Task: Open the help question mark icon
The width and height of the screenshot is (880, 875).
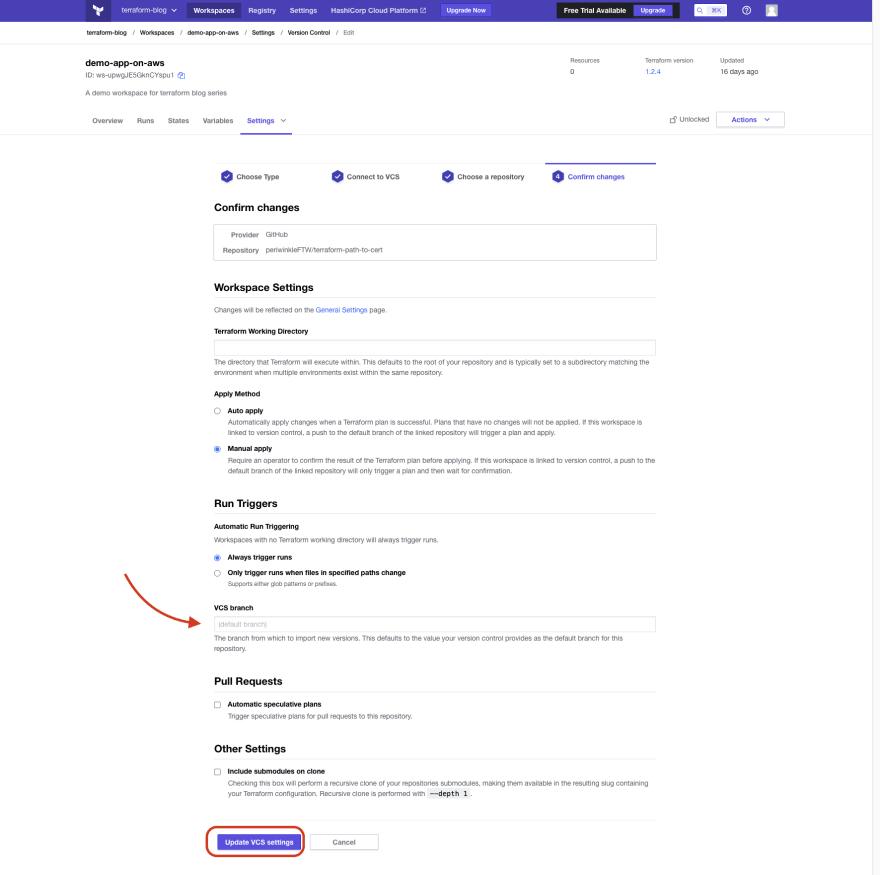Action: coord(746,10)
